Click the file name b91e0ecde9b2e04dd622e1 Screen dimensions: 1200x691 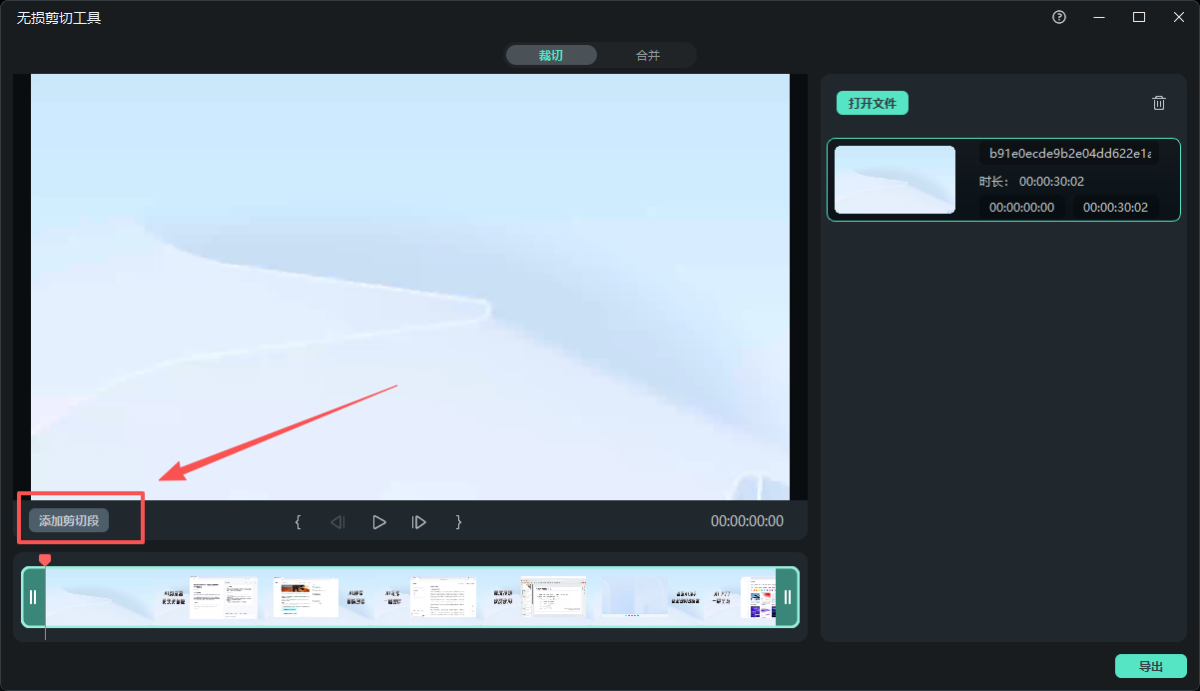[x=1069, y=153]
